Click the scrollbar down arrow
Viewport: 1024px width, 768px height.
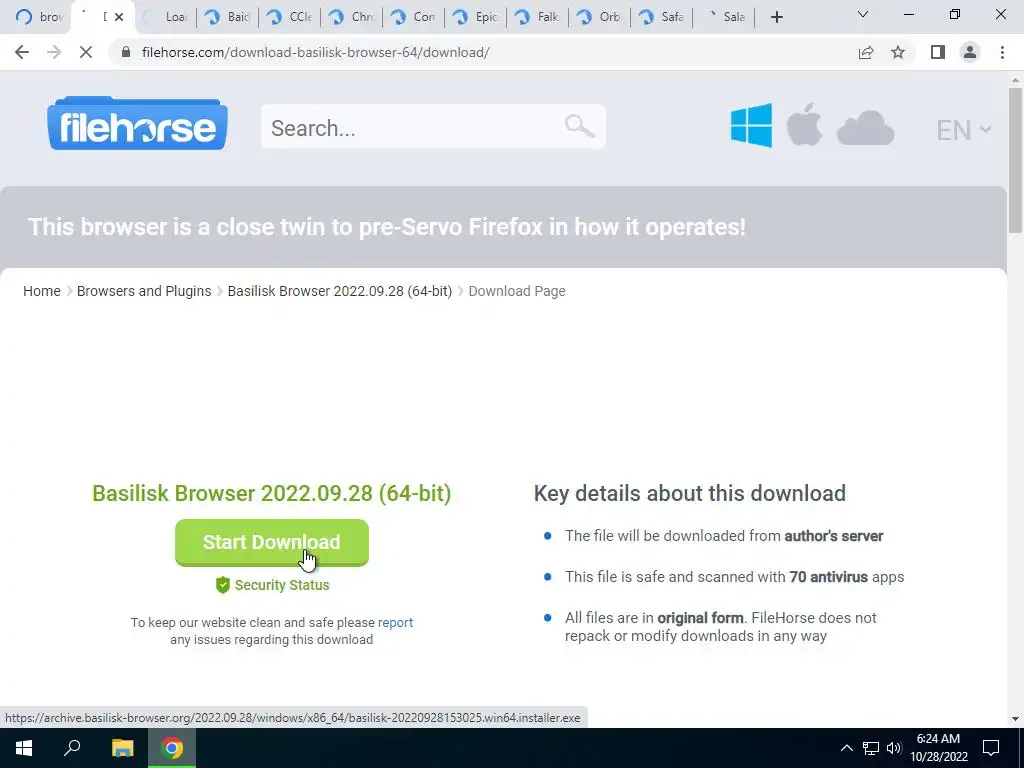click(x=1015, y=718)
